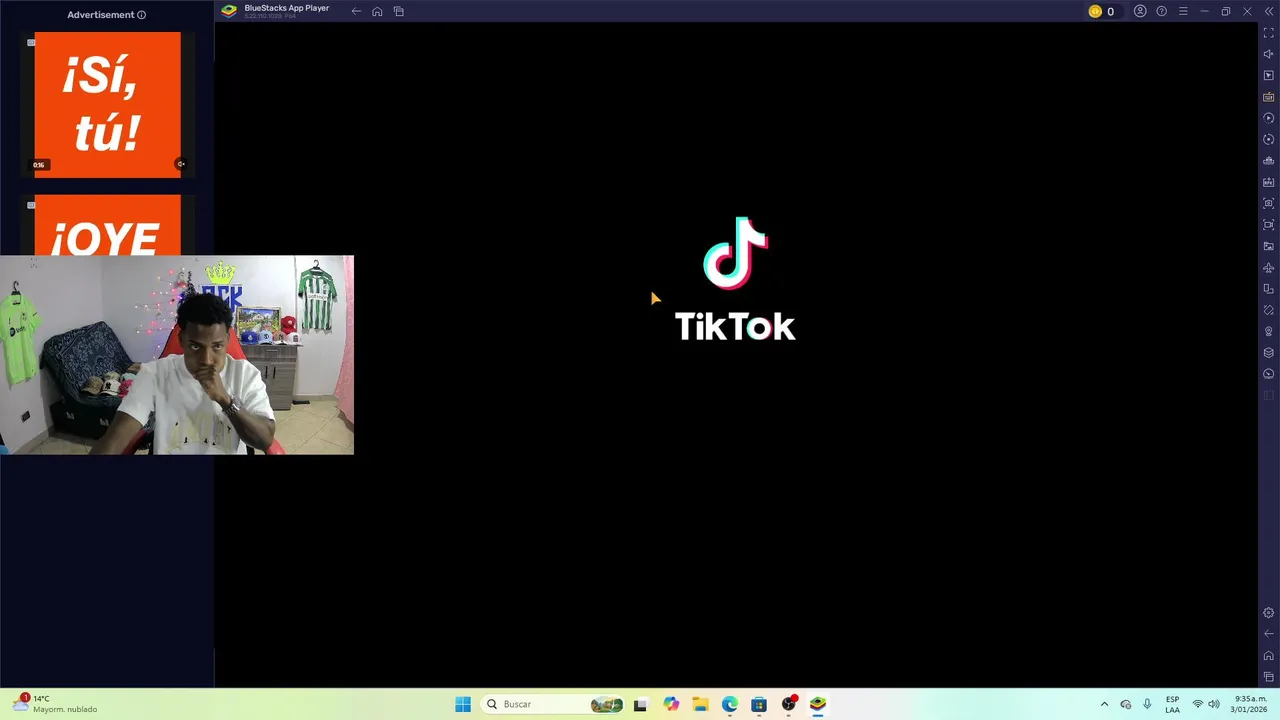Click the circular play icon in sidebar
The image size is (1280, 720).
coord(1269,118)
